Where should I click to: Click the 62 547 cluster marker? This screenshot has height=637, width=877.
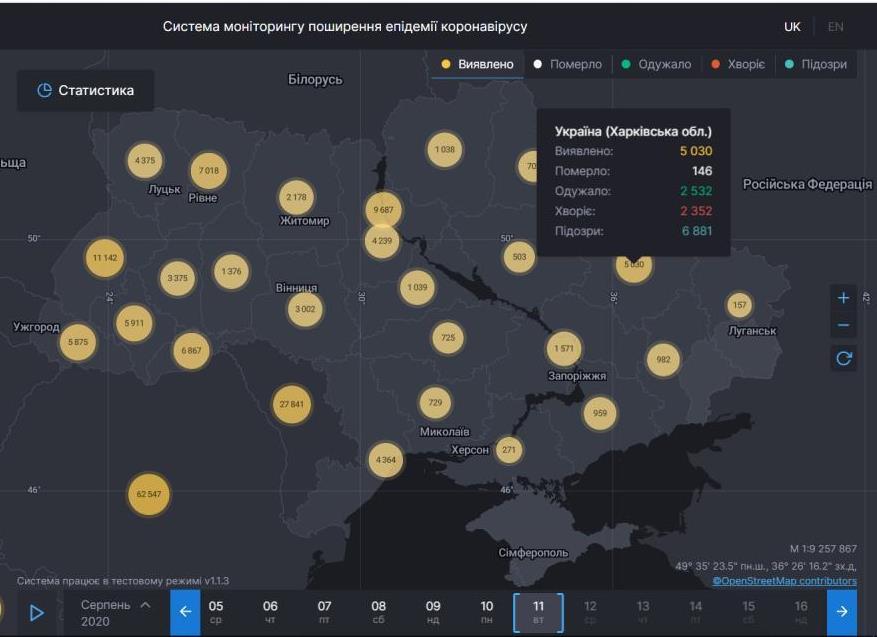pyautogui.click(x=148, y=494)
